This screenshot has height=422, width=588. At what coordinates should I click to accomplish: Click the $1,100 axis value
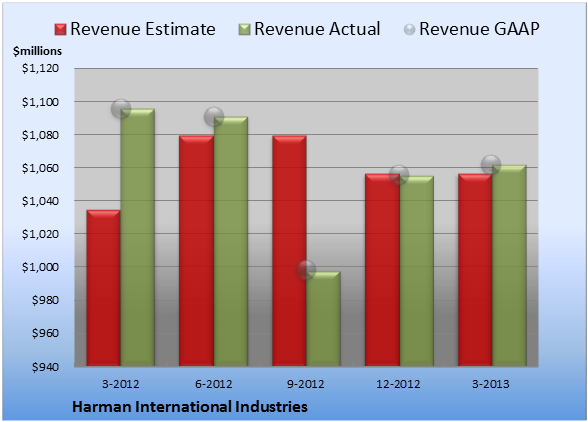pyautogui.click(x=40, y=102)
